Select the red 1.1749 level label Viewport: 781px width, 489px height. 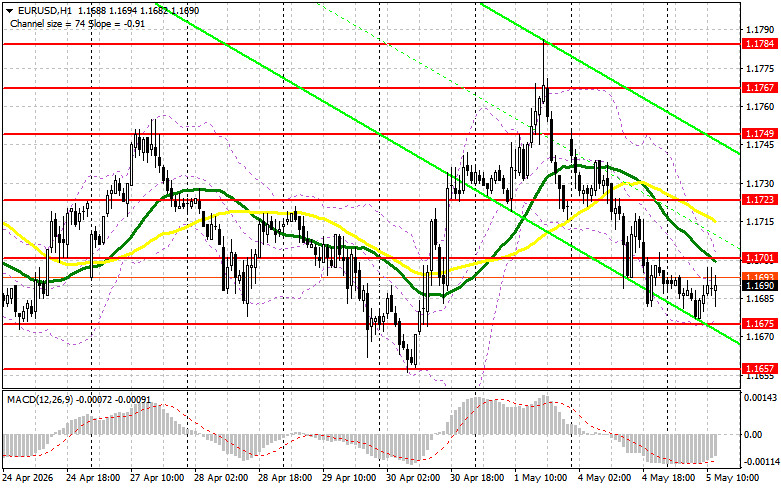(x=760, y=133)
